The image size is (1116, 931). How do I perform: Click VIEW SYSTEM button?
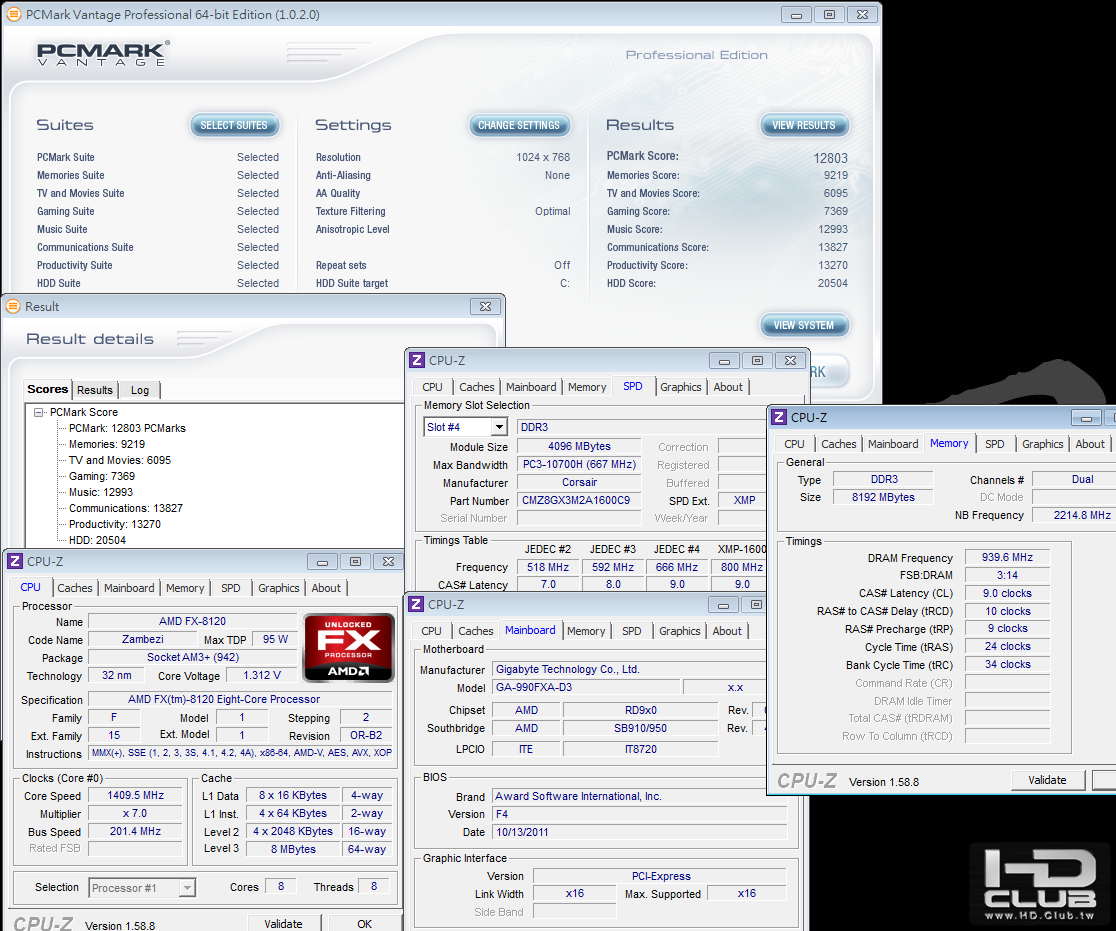[x=804, y=325]
